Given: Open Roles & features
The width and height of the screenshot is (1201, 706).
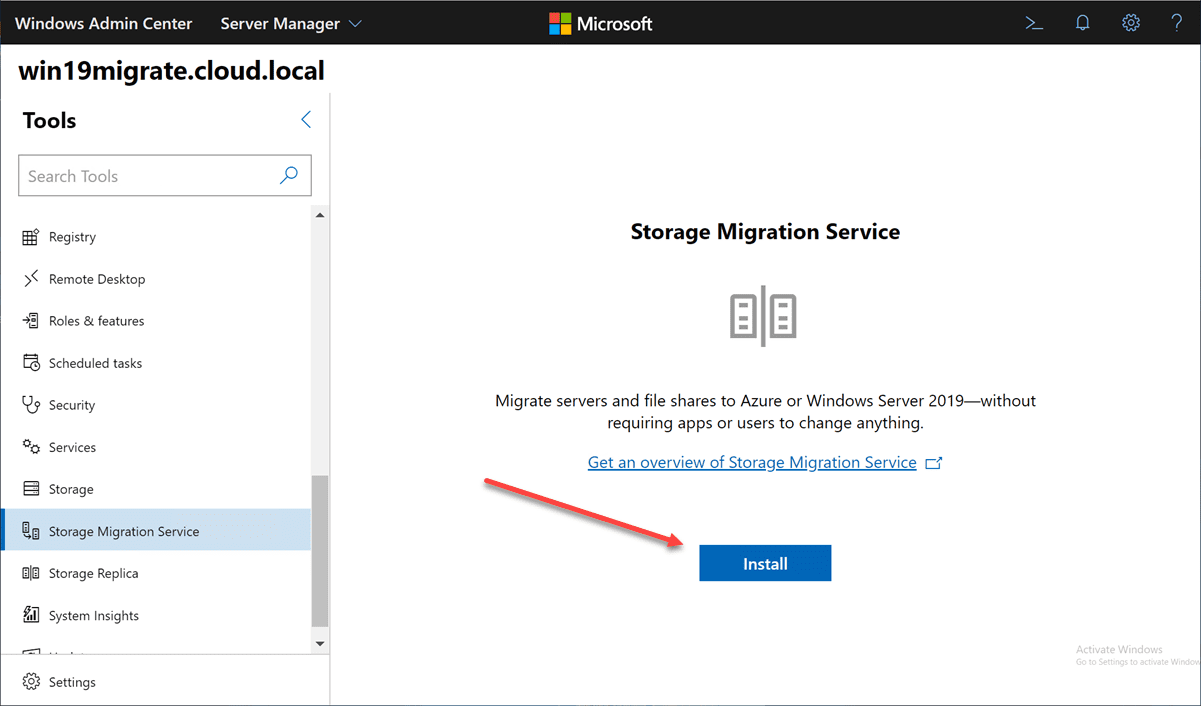Looking at the screenshot, I should (x=97, y=320).
